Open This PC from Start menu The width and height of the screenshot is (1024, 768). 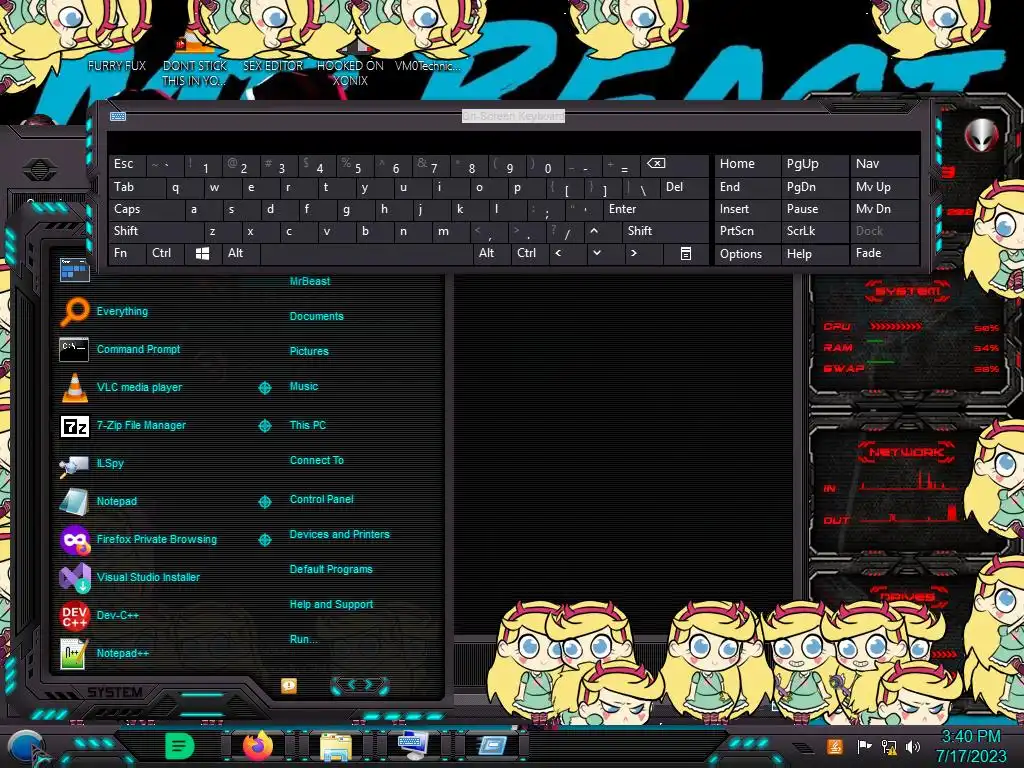click(x=308, y=425)
